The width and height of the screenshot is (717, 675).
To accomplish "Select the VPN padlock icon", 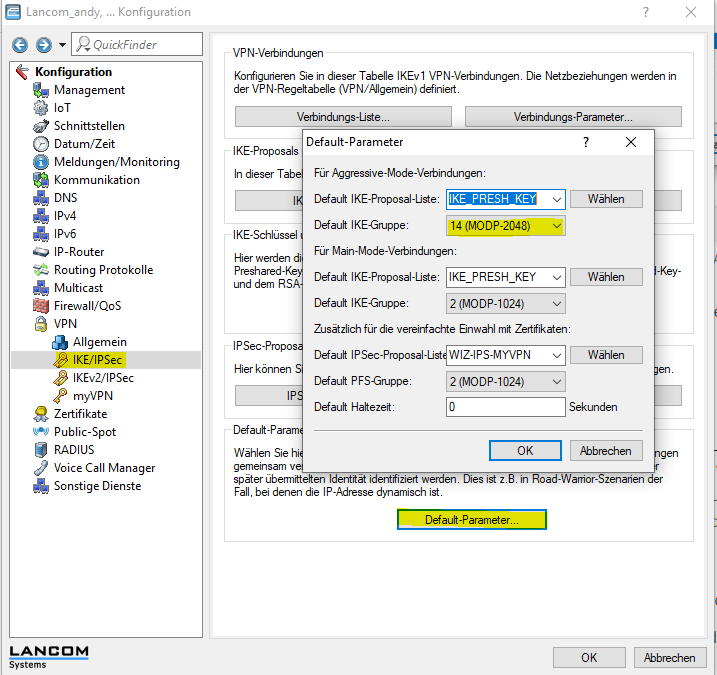I will point(41,324).
